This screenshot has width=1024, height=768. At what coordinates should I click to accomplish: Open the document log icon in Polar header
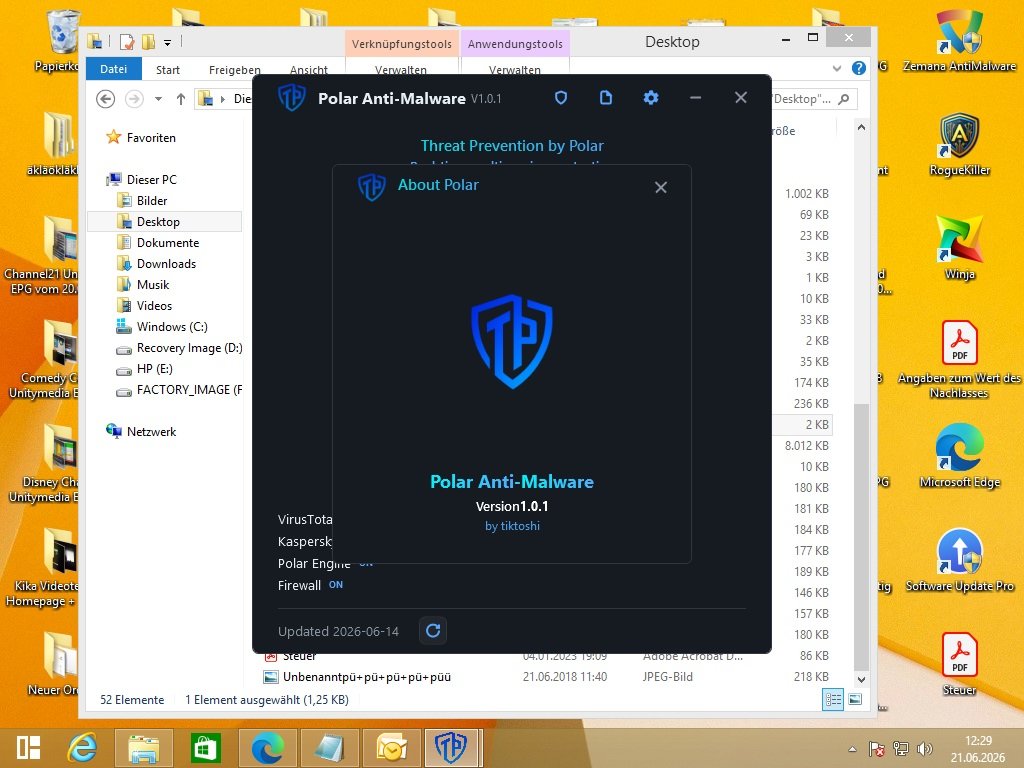click(606, 98)
